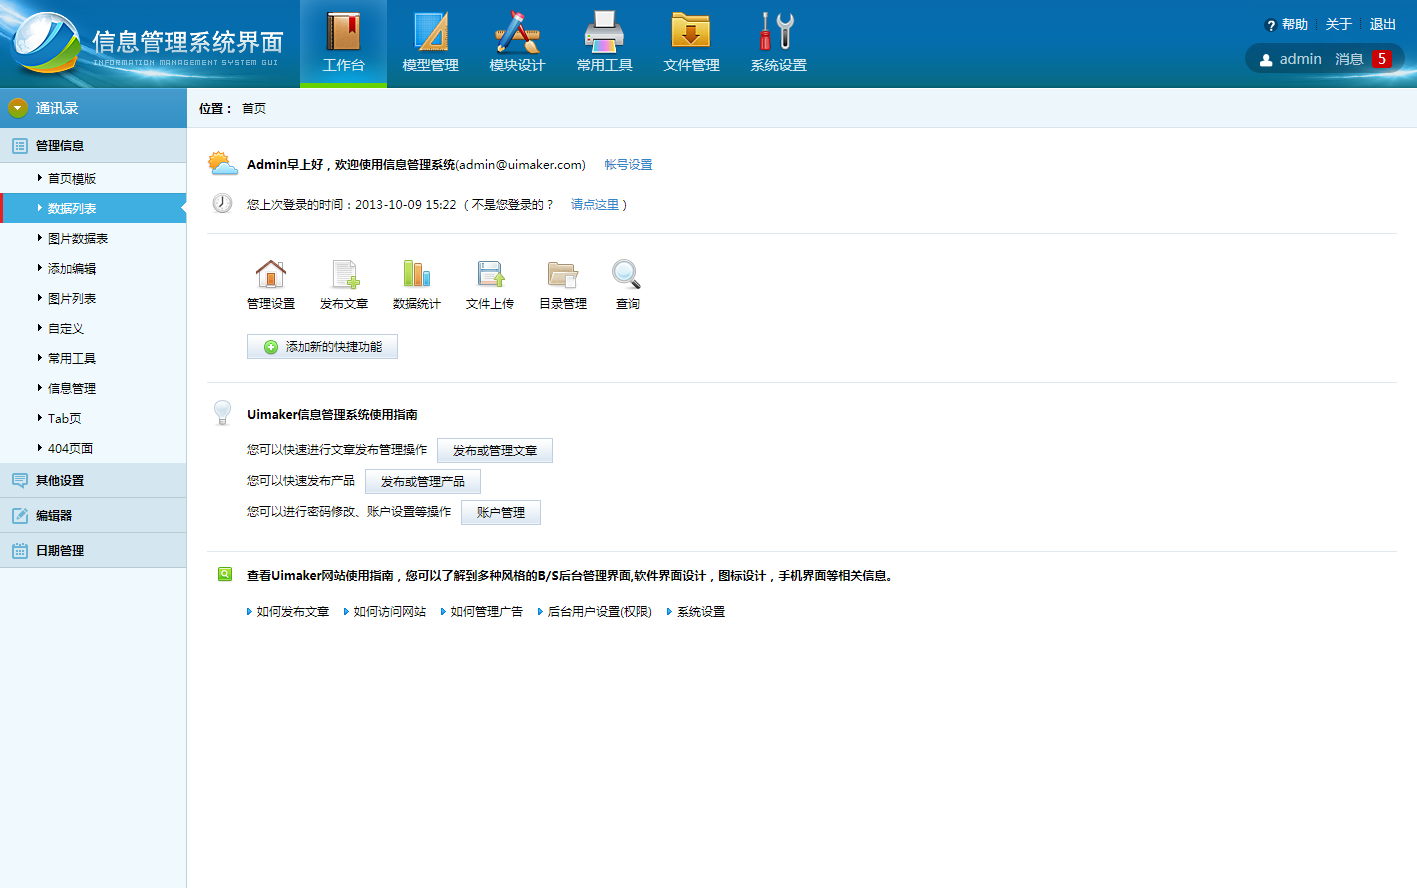
Task: Expand the 日期管理 sidebar section
Action: (x=60, y=551)
